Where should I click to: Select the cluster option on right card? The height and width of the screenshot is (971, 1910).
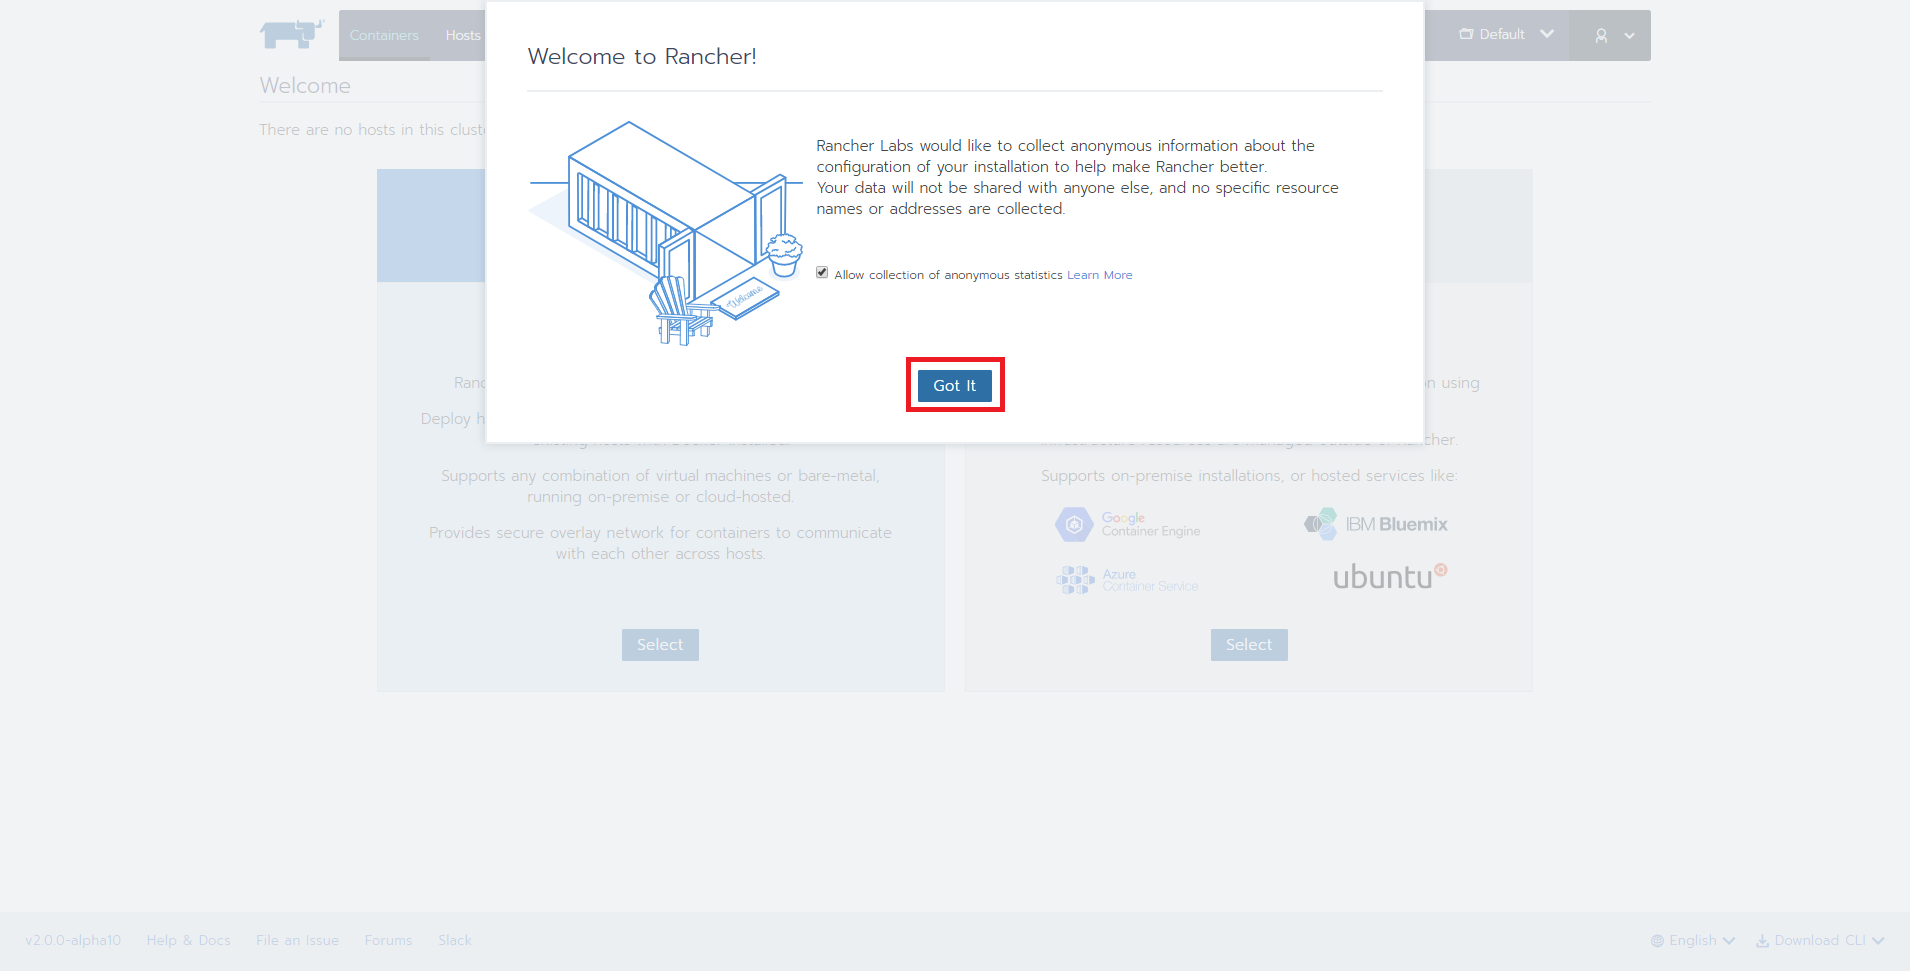point(1249,645)
